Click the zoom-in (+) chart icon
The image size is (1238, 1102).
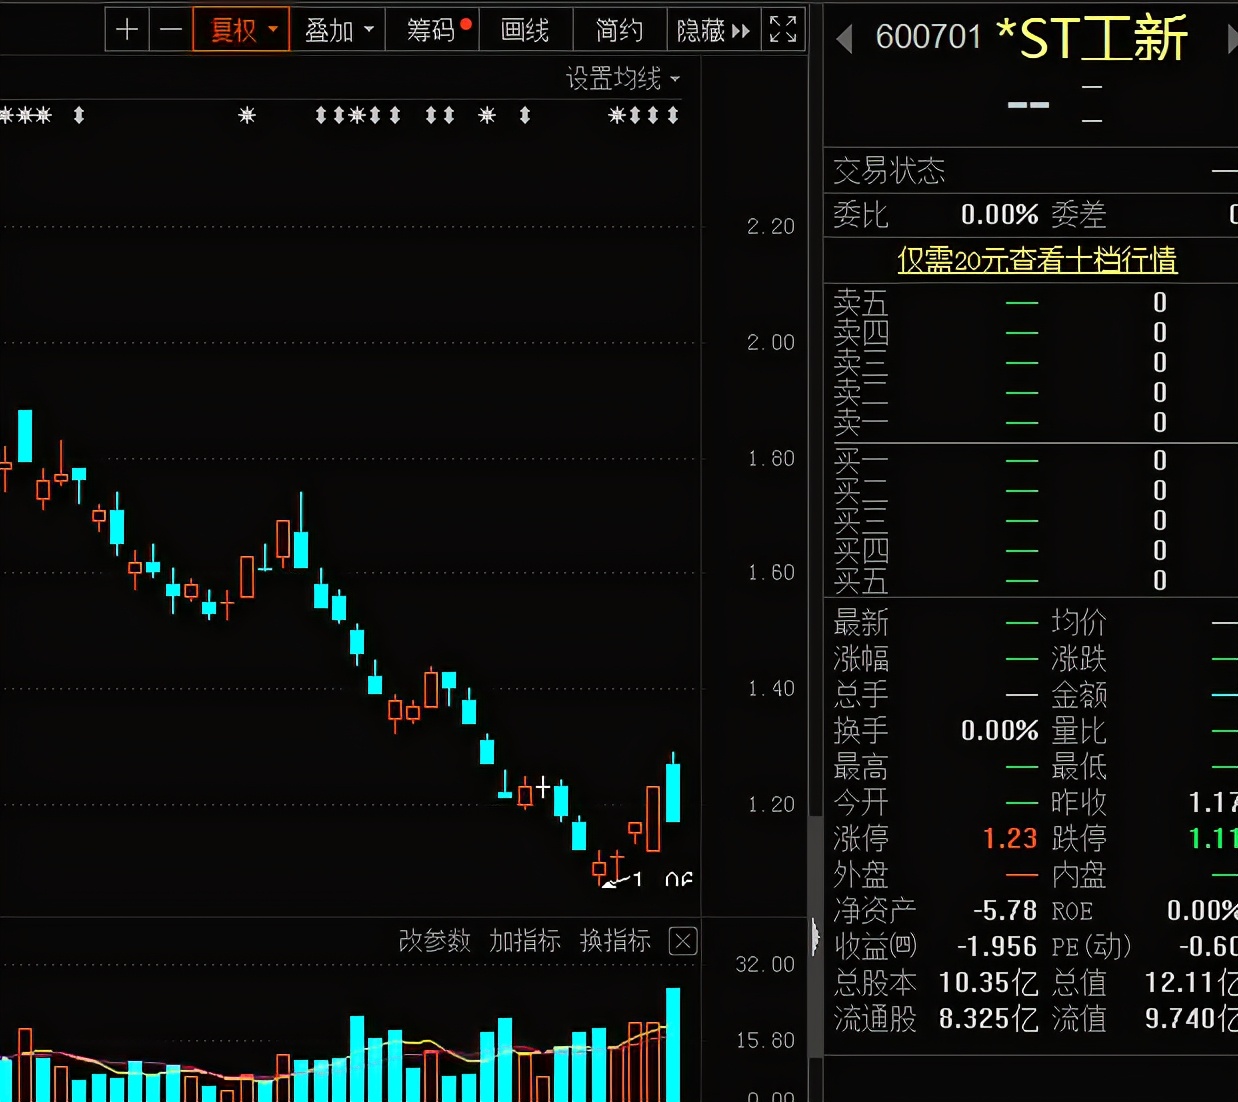pos(127,30)
